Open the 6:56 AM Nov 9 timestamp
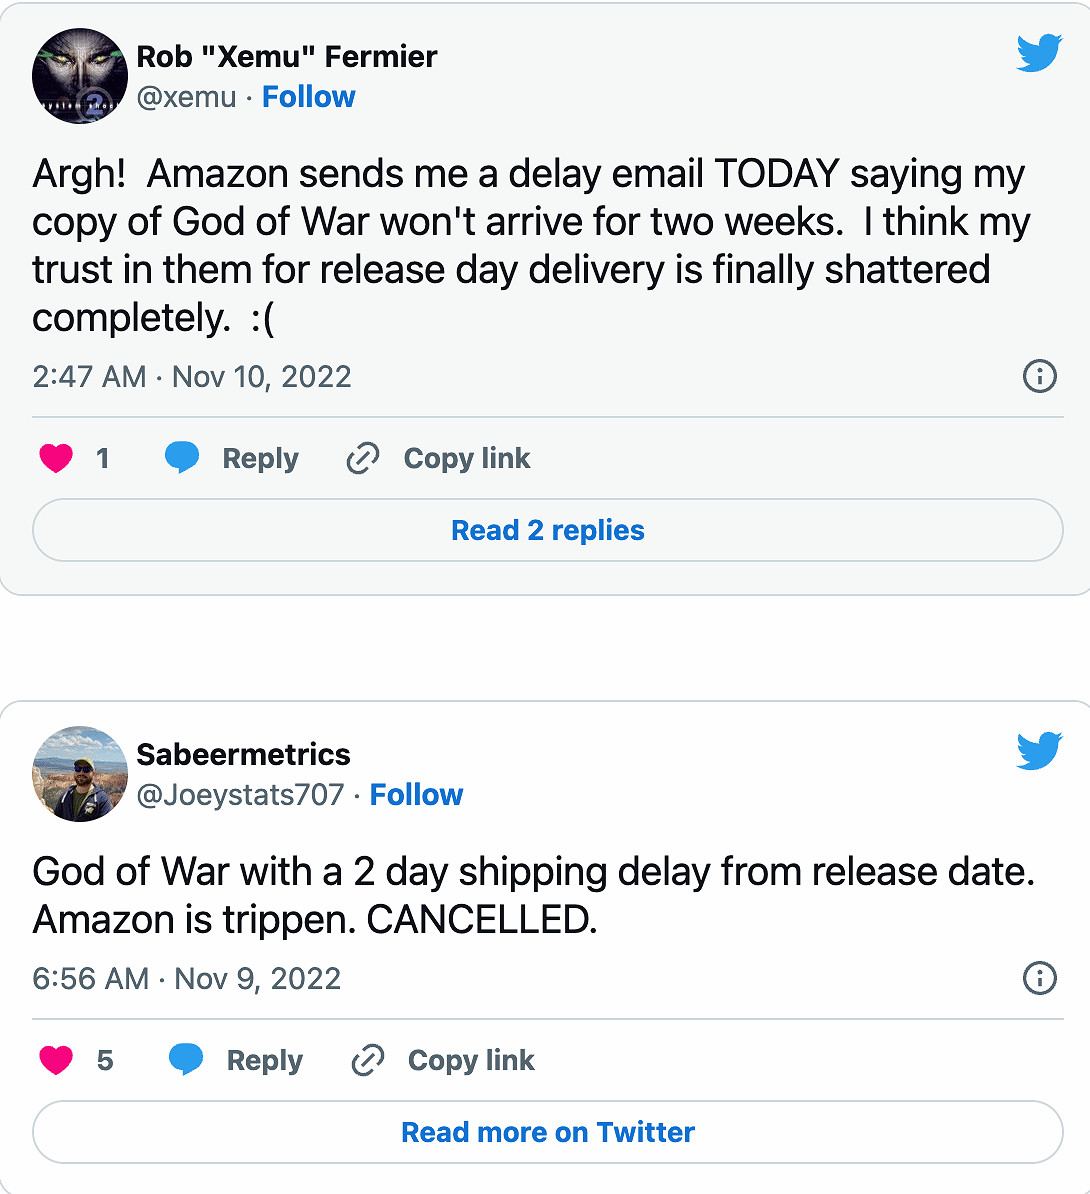Viewport: 1090px width, 1194px height. (x=187, y=978)
